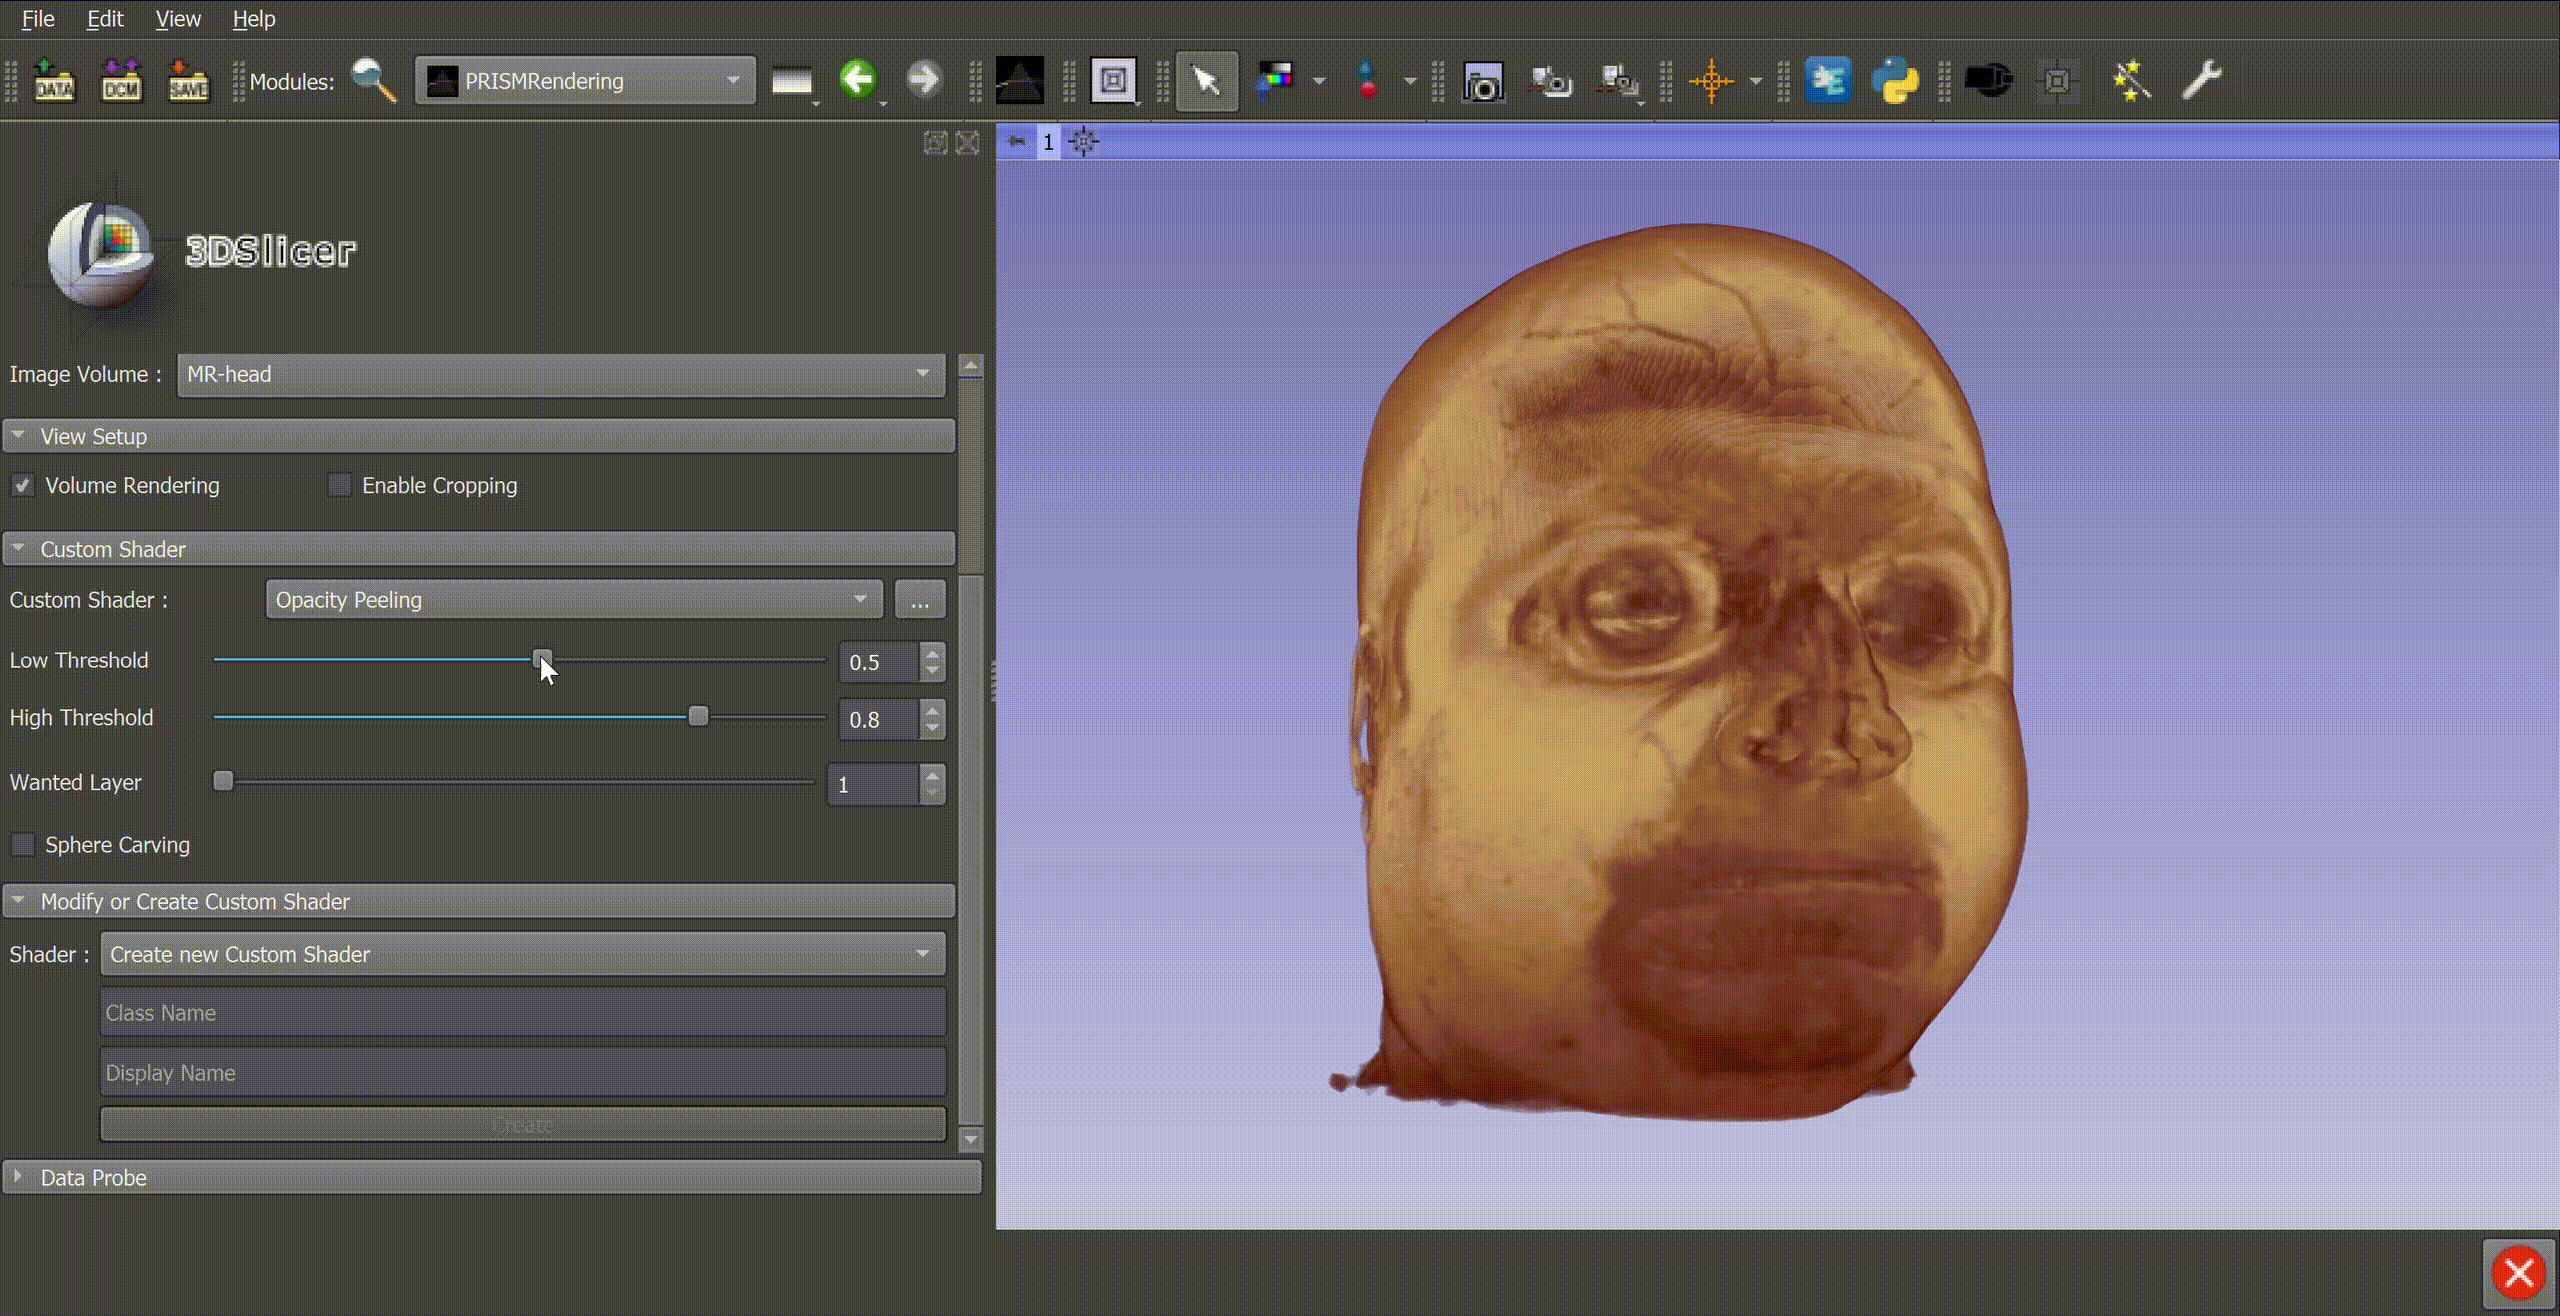Open the PRISMRendering modules dropdown
Image resolution: width=2560 pixels, height=1316 pixels.
(x=585, y=81)
